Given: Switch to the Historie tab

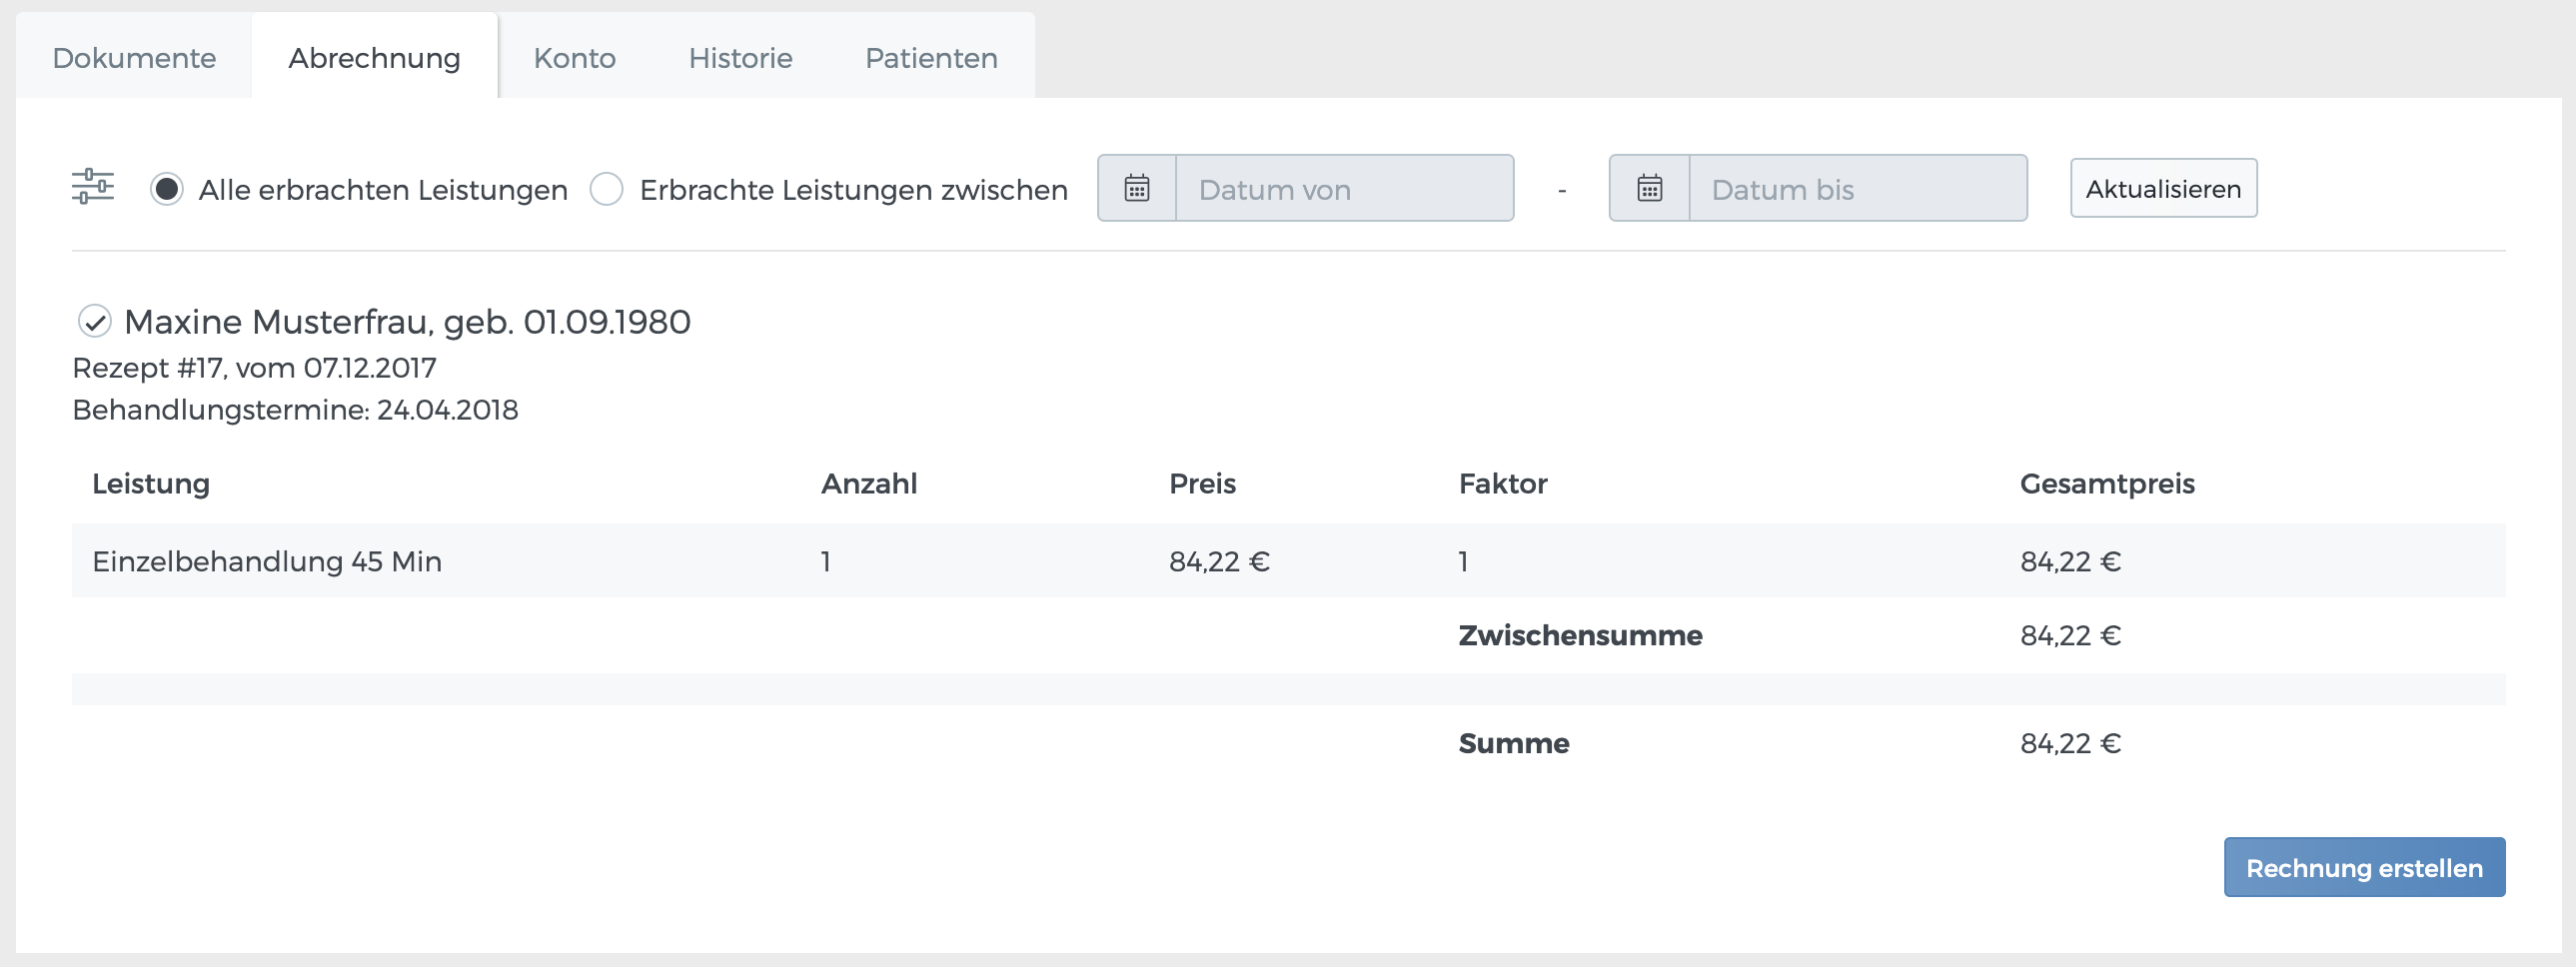Looking at the screenshot, I should coord(739,58).
